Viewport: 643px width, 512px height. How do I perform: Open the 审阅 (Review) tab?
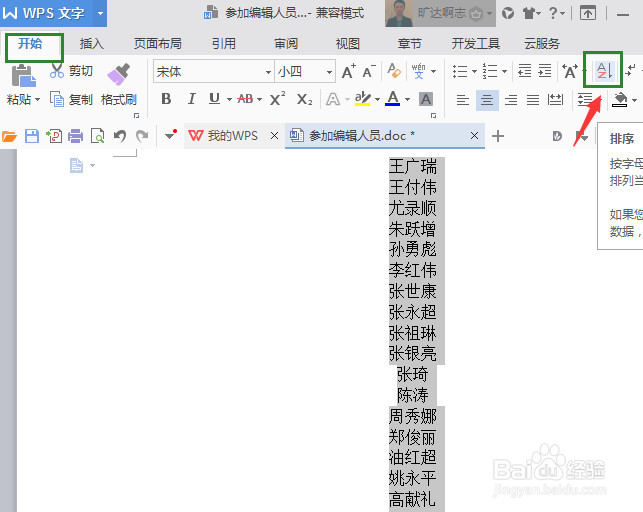(x=286, y=43)
